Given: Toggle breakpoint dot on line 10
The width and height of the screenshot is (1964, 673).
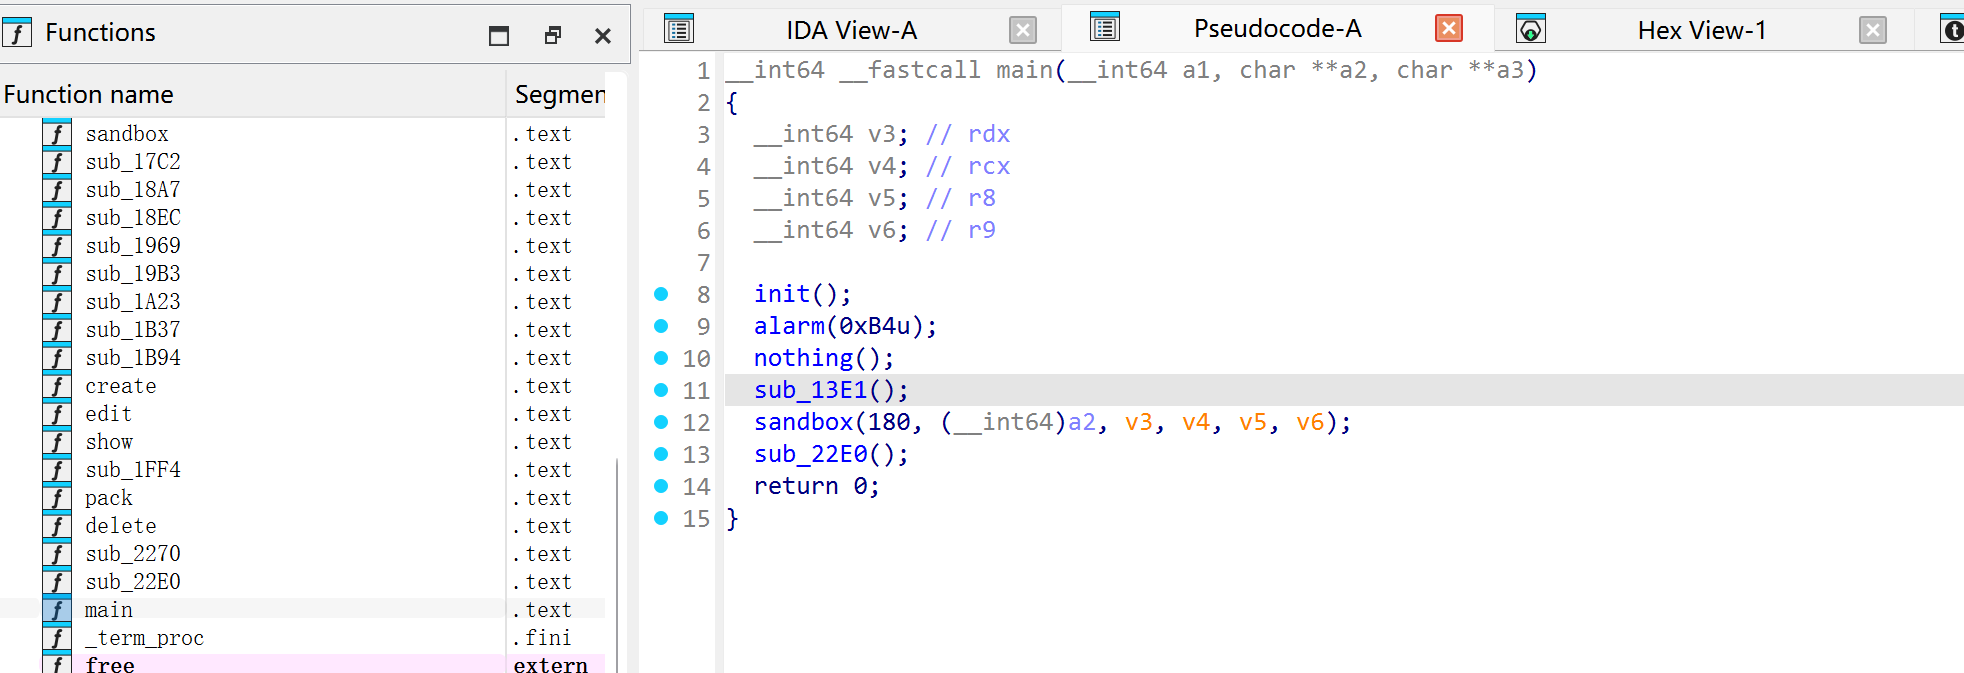Looking at the screenshot, I should (661, 358).
